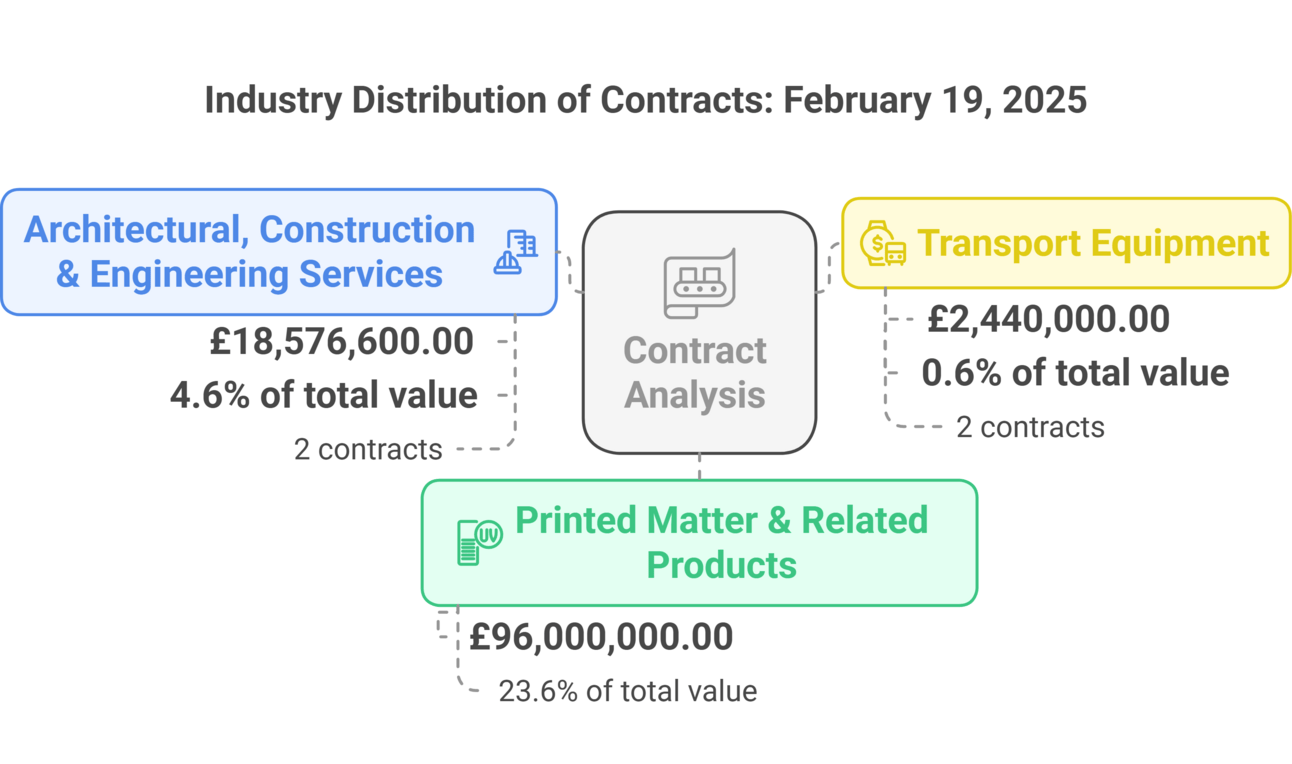Click '2 contracts' under Transport Equipment
This screenshot has width=1292, height=764.
1030,427
